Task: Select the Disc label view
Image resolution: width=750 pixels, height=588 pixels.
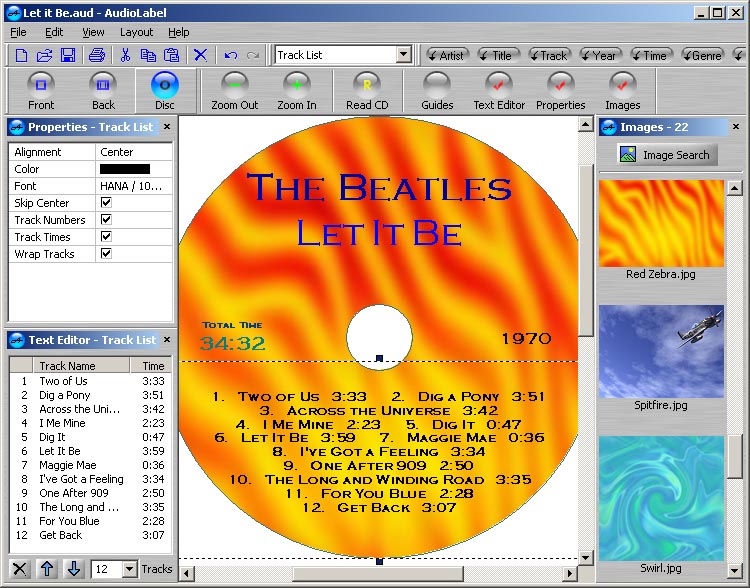Action: point(165,91)
